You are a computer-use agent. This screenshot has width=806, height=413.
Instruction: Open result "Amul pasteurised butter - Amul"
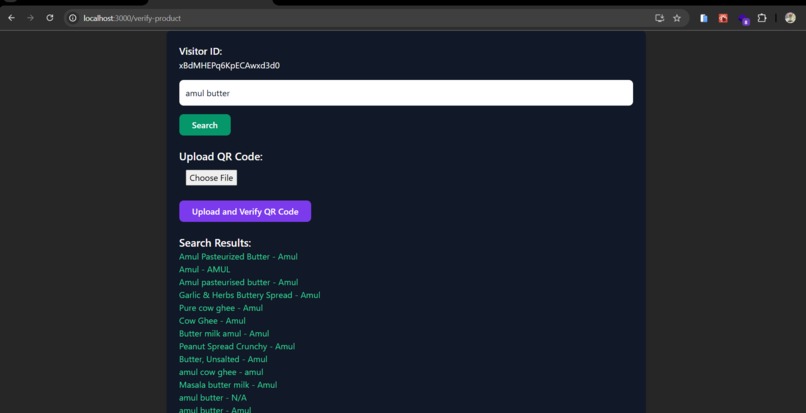tap(239, 282)
